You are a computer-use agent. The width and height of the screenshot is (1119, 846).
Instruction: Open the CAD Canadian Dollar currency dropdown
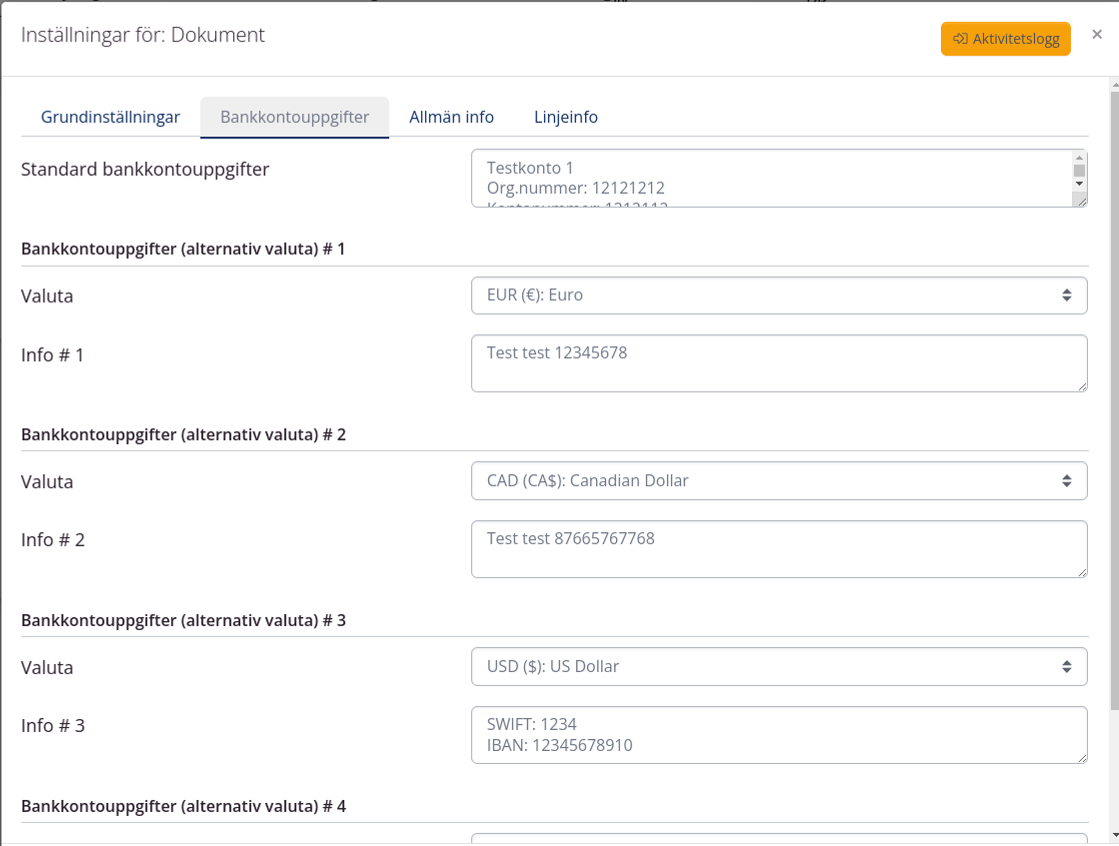click(x=778, y=481)
